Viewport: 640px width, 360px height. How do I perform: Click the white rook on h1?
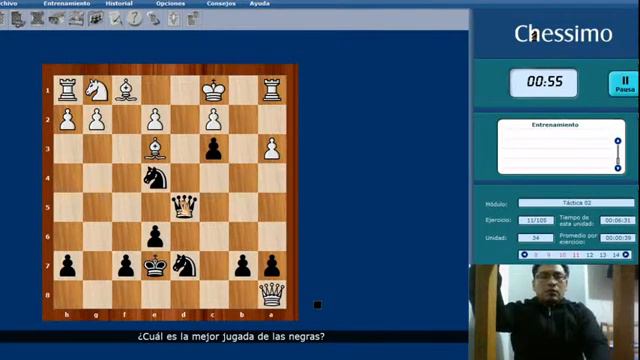coord(68,90)
